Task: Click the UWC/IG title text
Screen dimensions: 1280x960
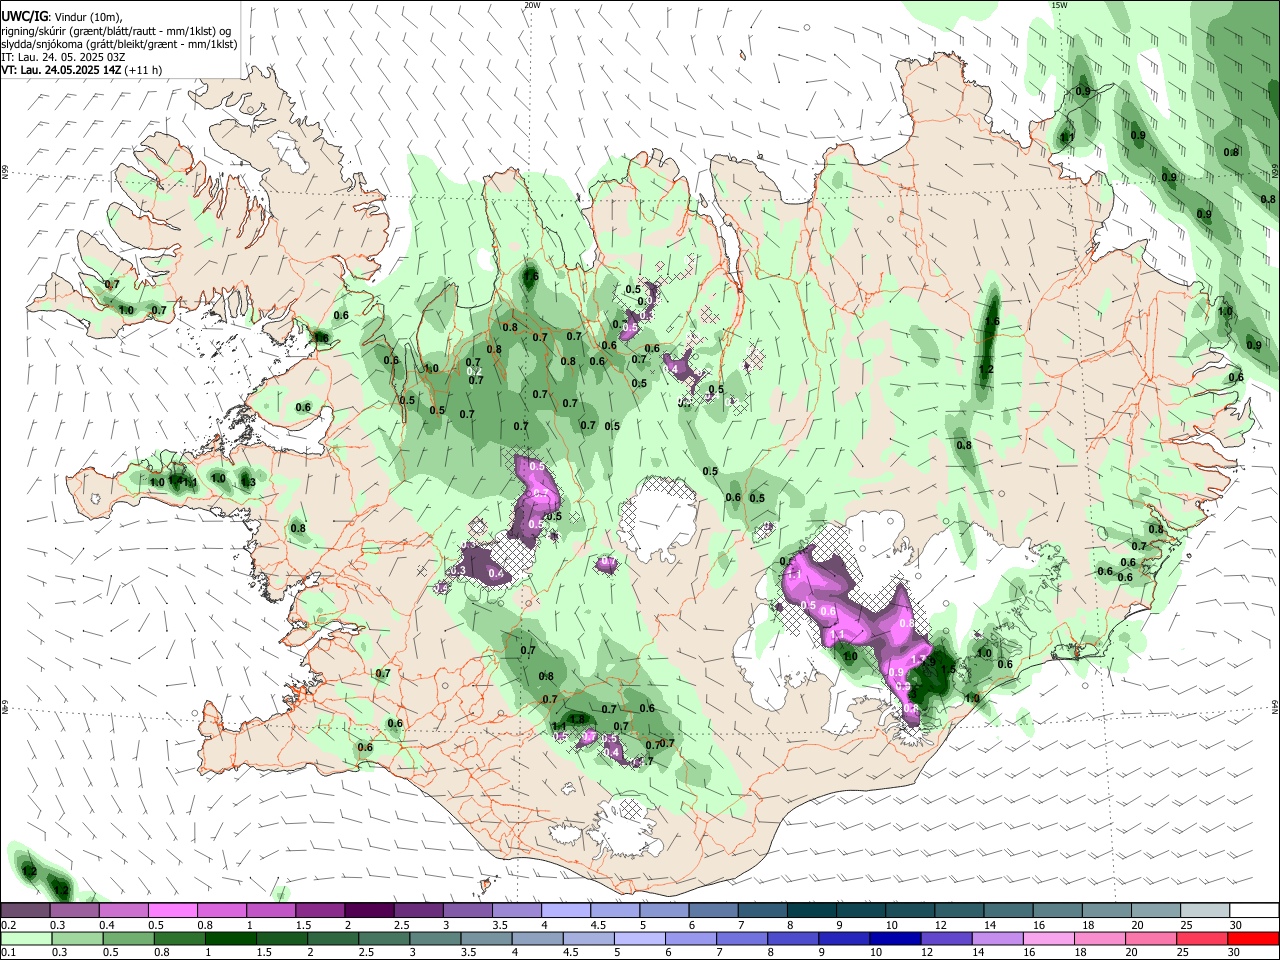Action: [23, 16]
